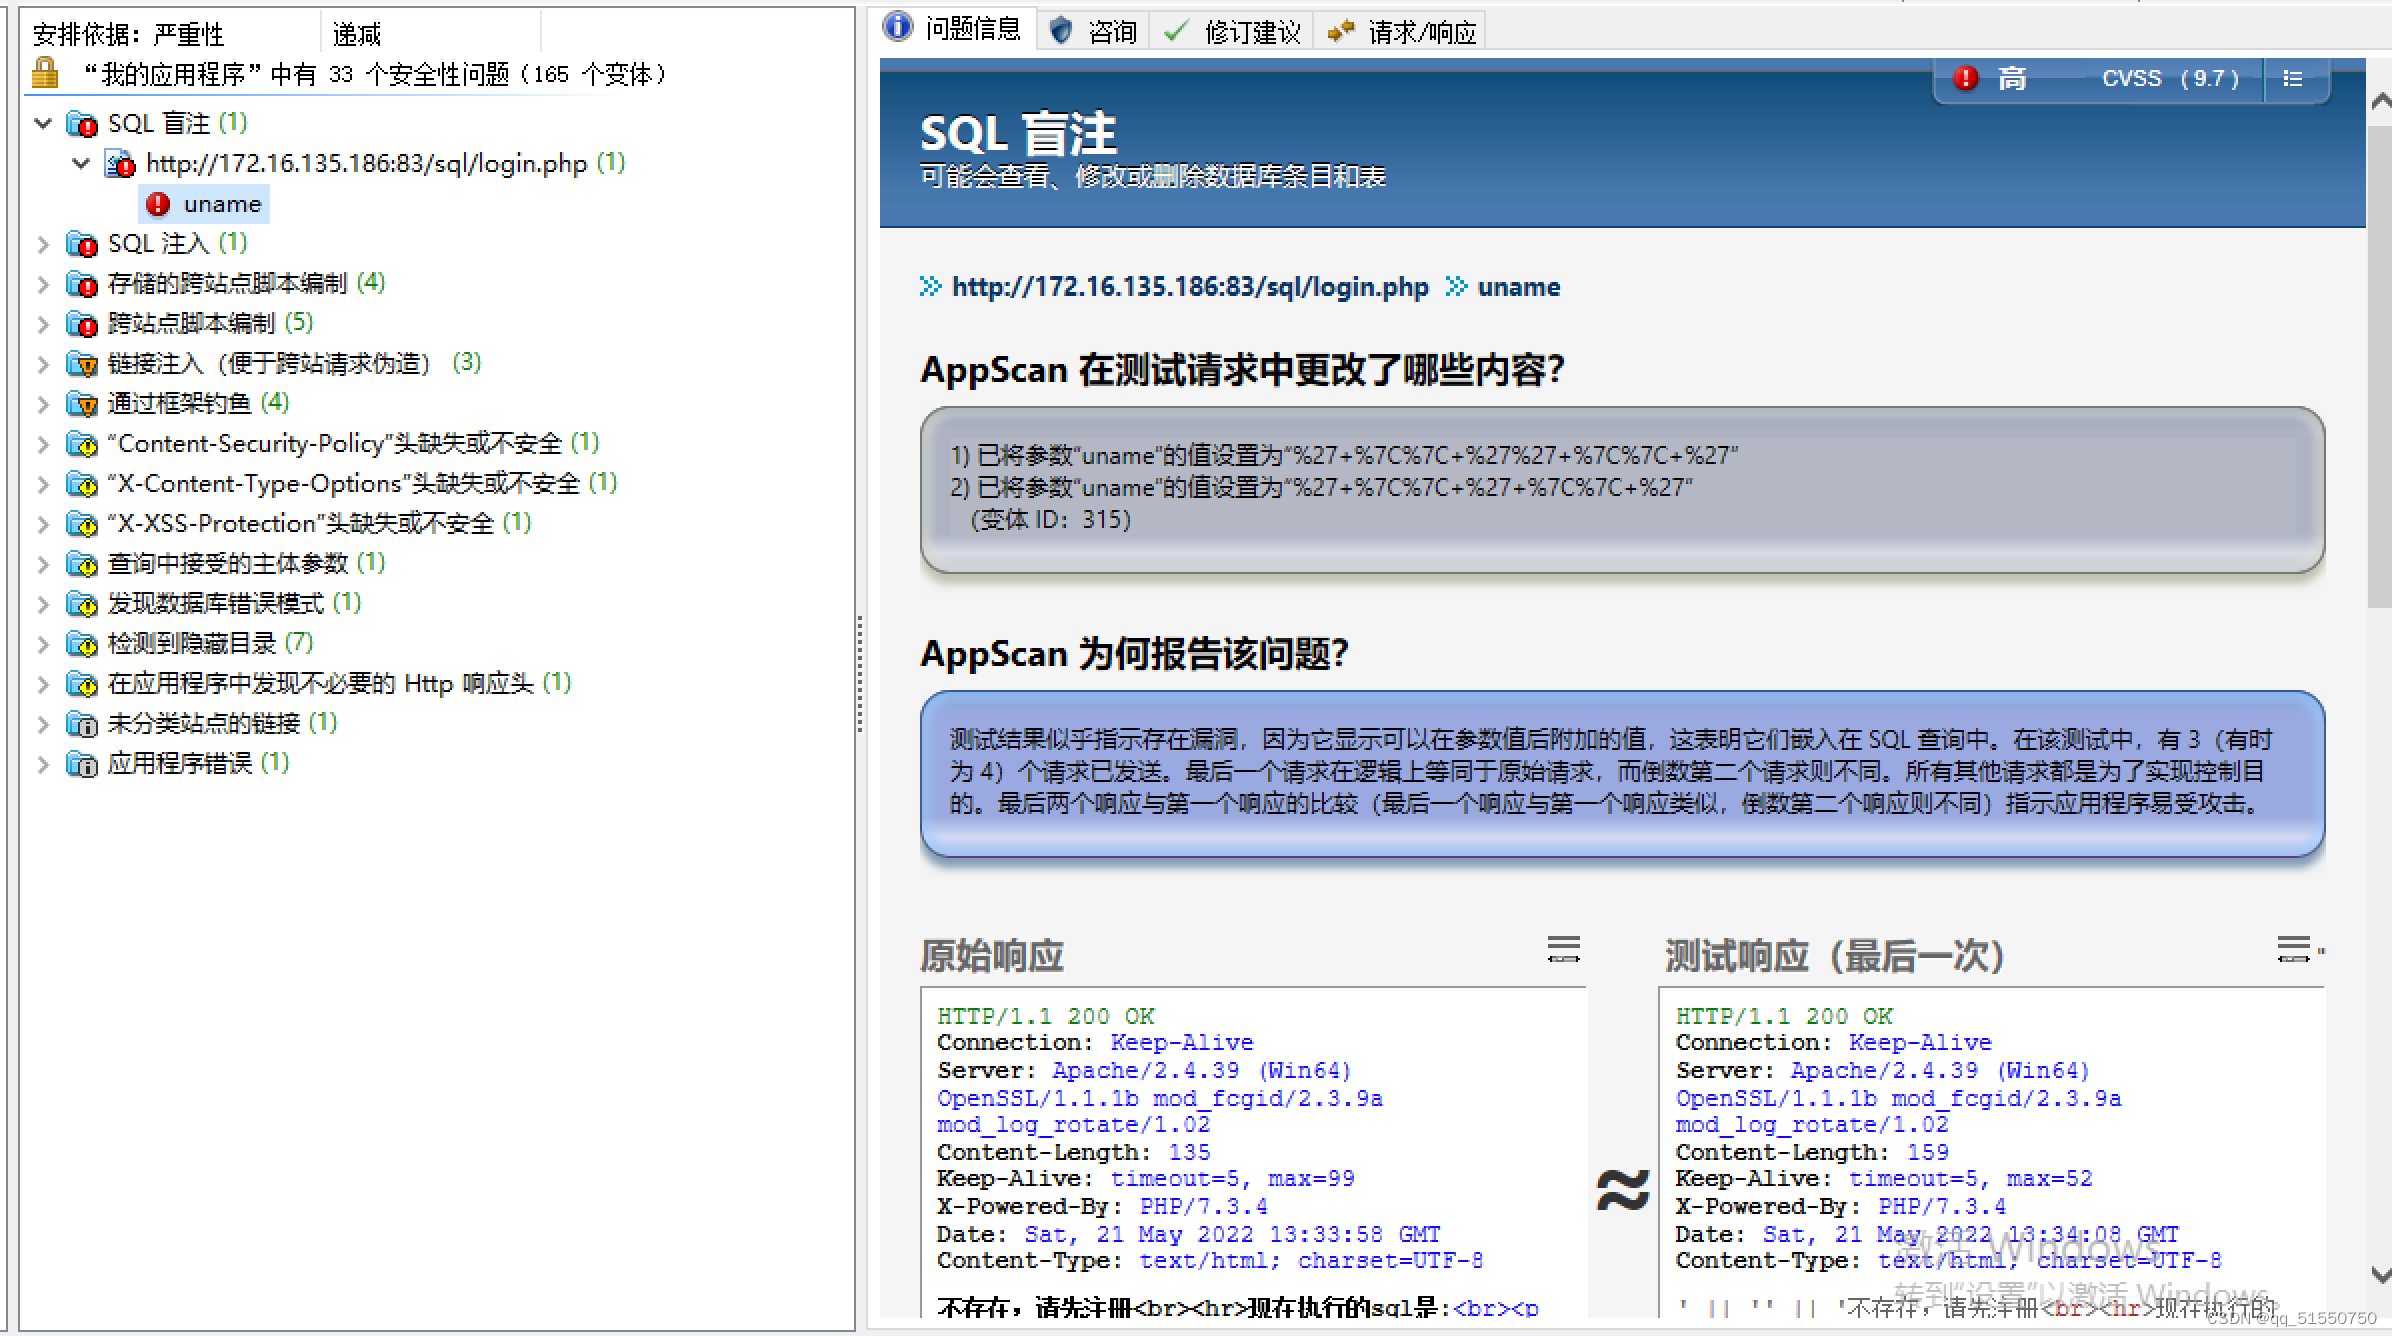This screenshot has width=2392, height=1336.
Task: Expand the SQL 注入 tree node
Action: pos(43,244)
